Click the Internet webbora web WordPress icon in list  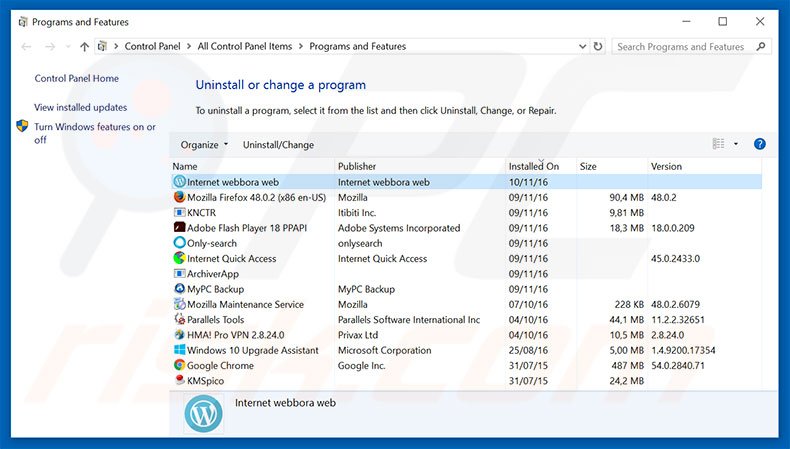179,181
